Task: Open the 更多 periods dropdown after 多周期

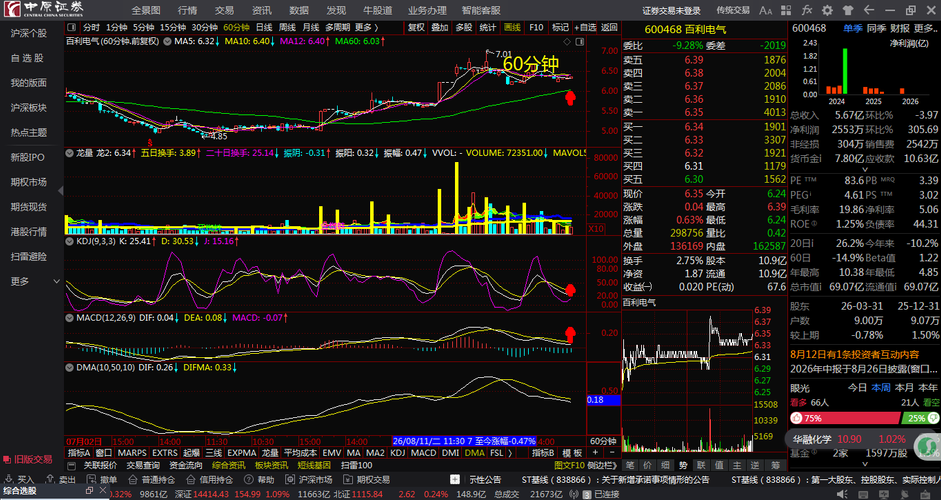Action: coord(367,28)
